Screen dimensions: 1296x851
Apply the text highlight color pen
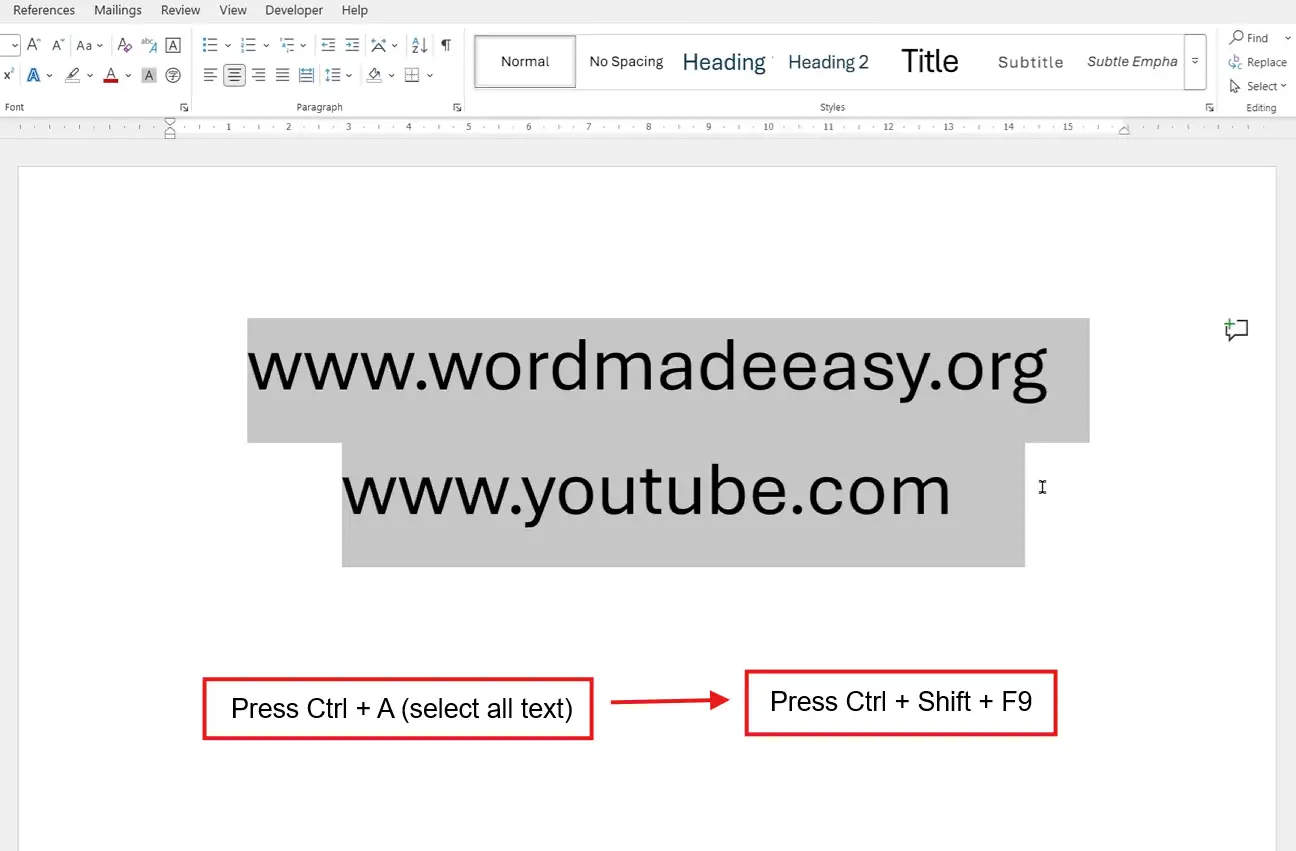click(72, 75)
